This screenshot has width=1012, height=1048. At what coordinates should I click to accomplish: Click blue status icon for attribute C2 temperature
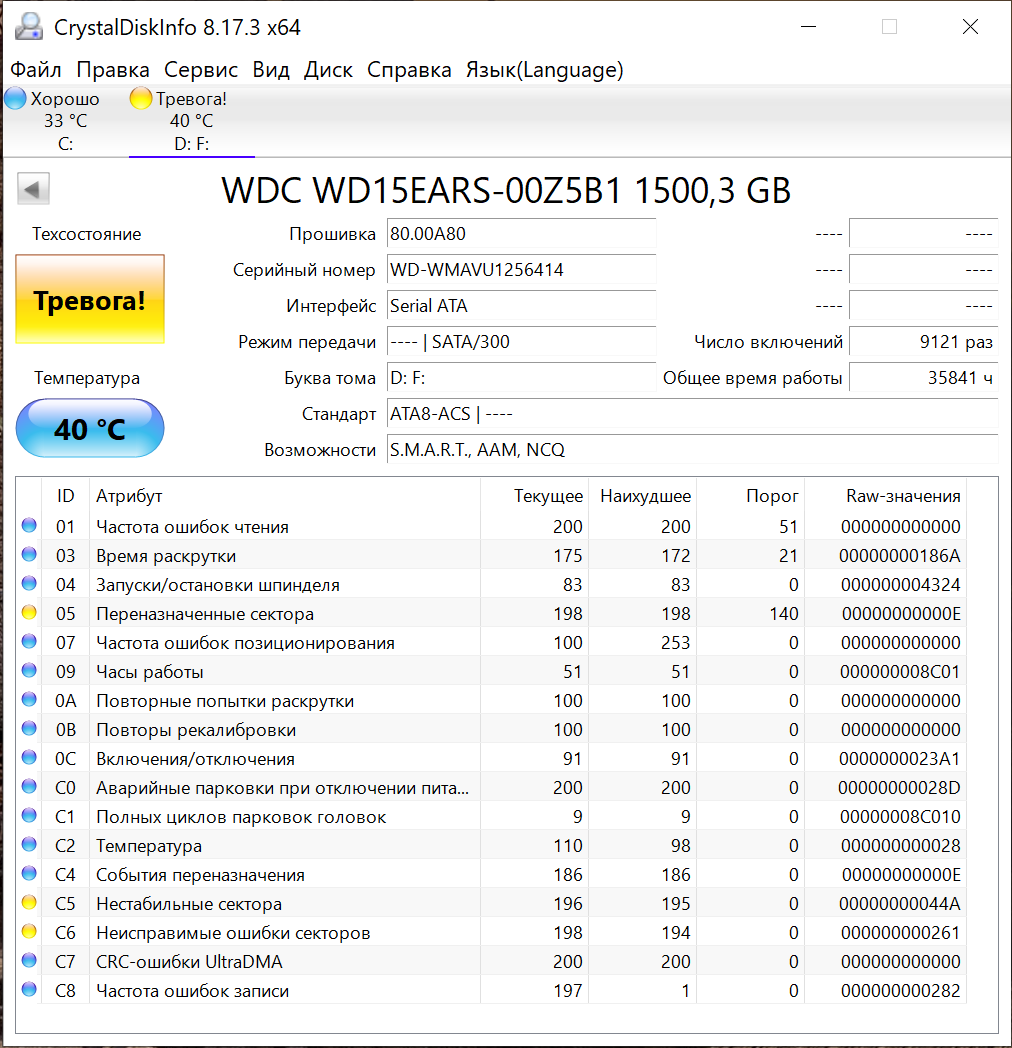point(30,845)
